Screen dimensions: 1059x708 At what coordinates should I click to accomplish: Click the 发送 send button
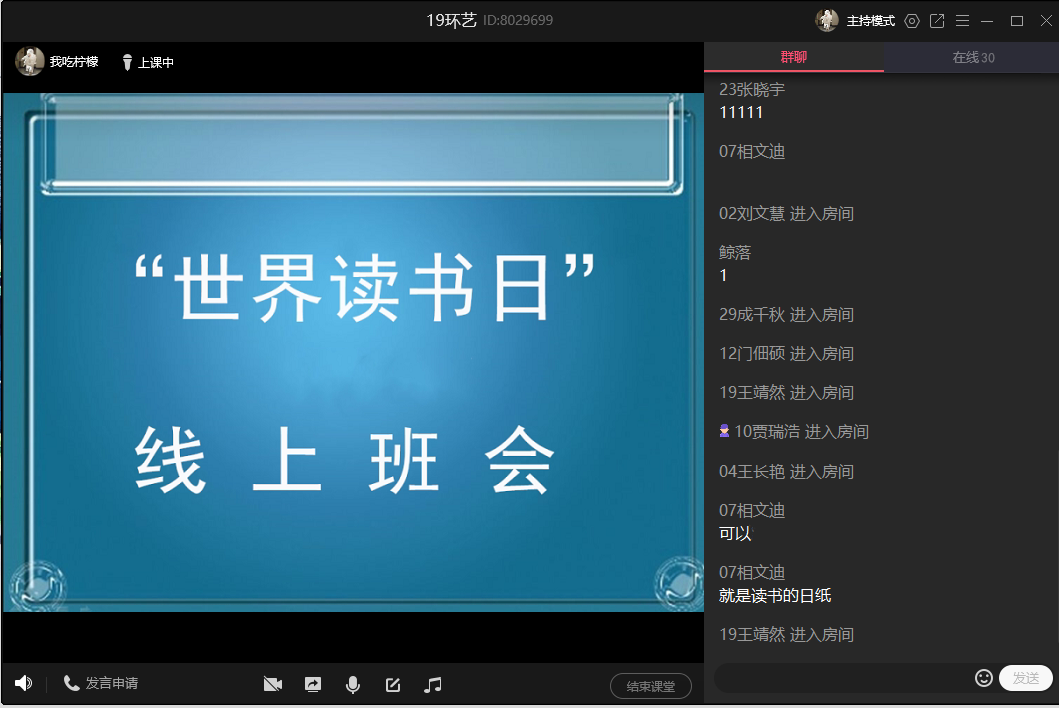1026,678
